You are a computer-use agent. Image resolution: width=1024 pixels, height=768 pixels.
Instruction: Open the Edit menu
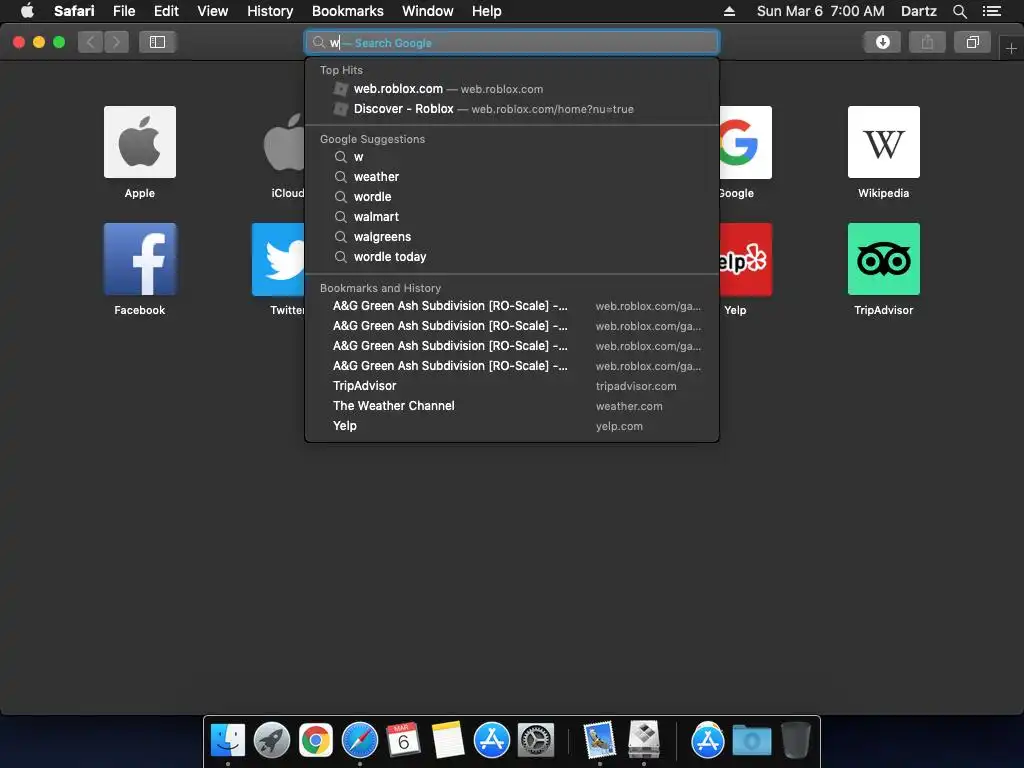click(x=166, y=11)
